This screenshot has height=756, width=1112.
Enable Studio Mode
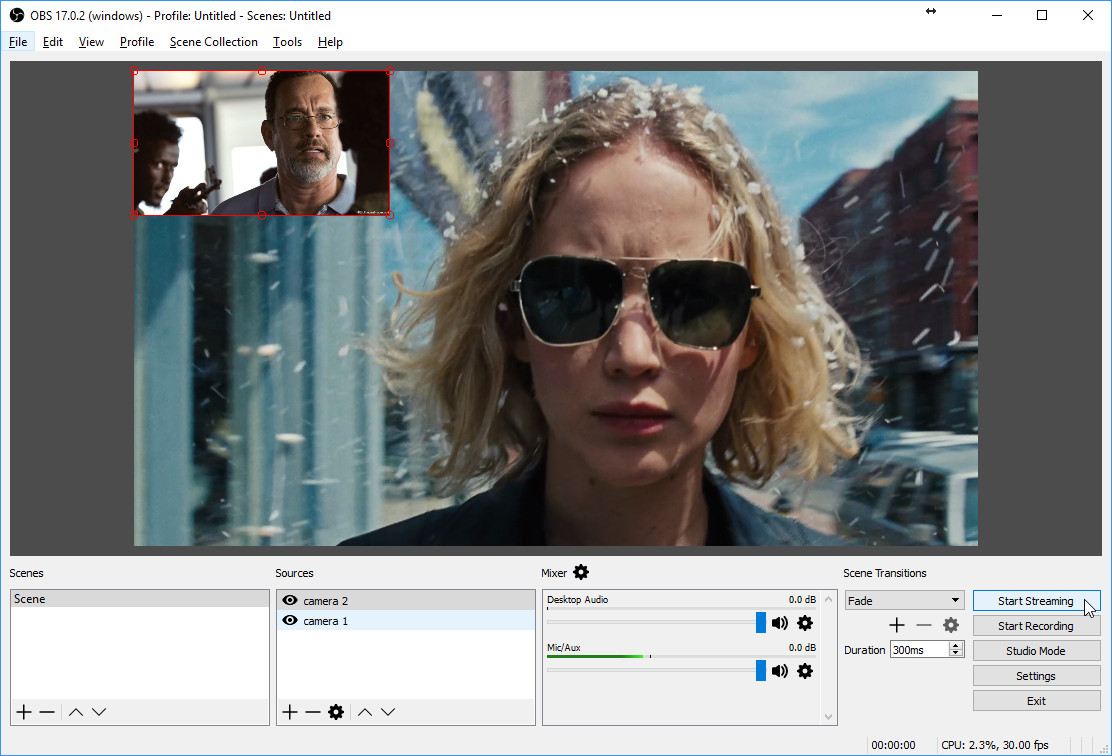1036,650
